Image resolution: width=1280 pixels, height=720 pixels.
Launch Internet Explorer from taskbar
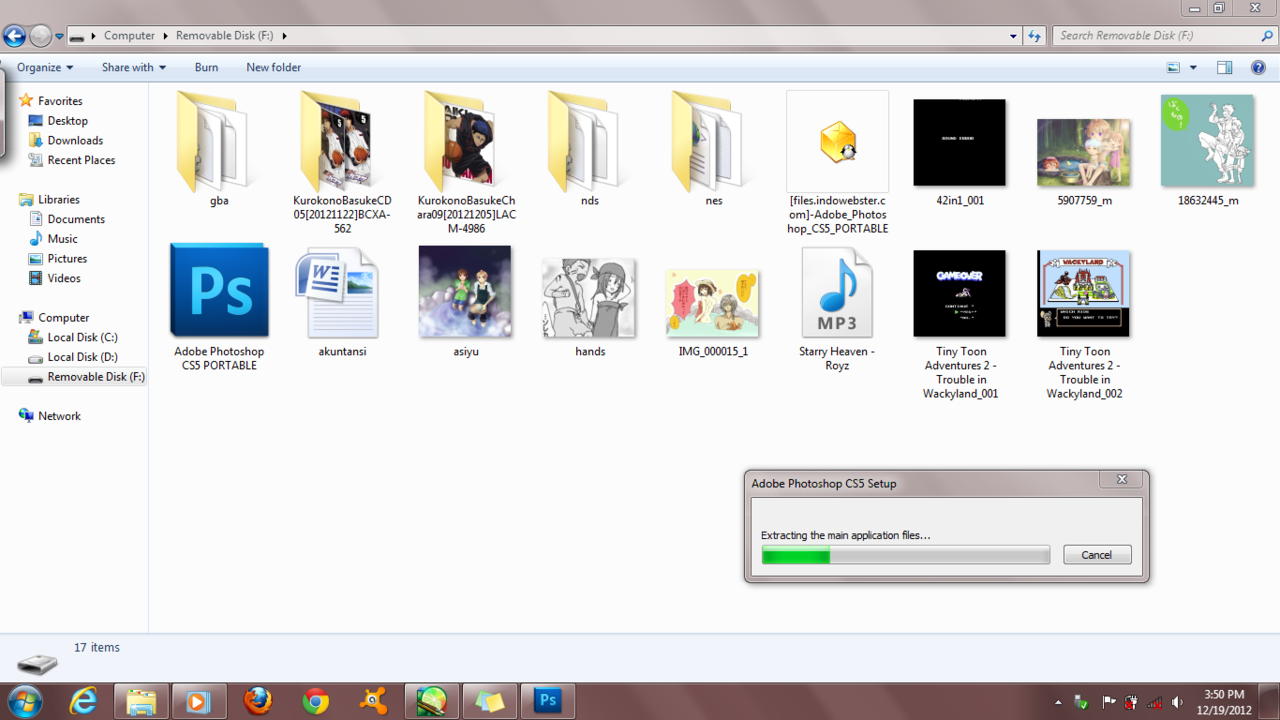pyautogui.click(x=83, y=702)
